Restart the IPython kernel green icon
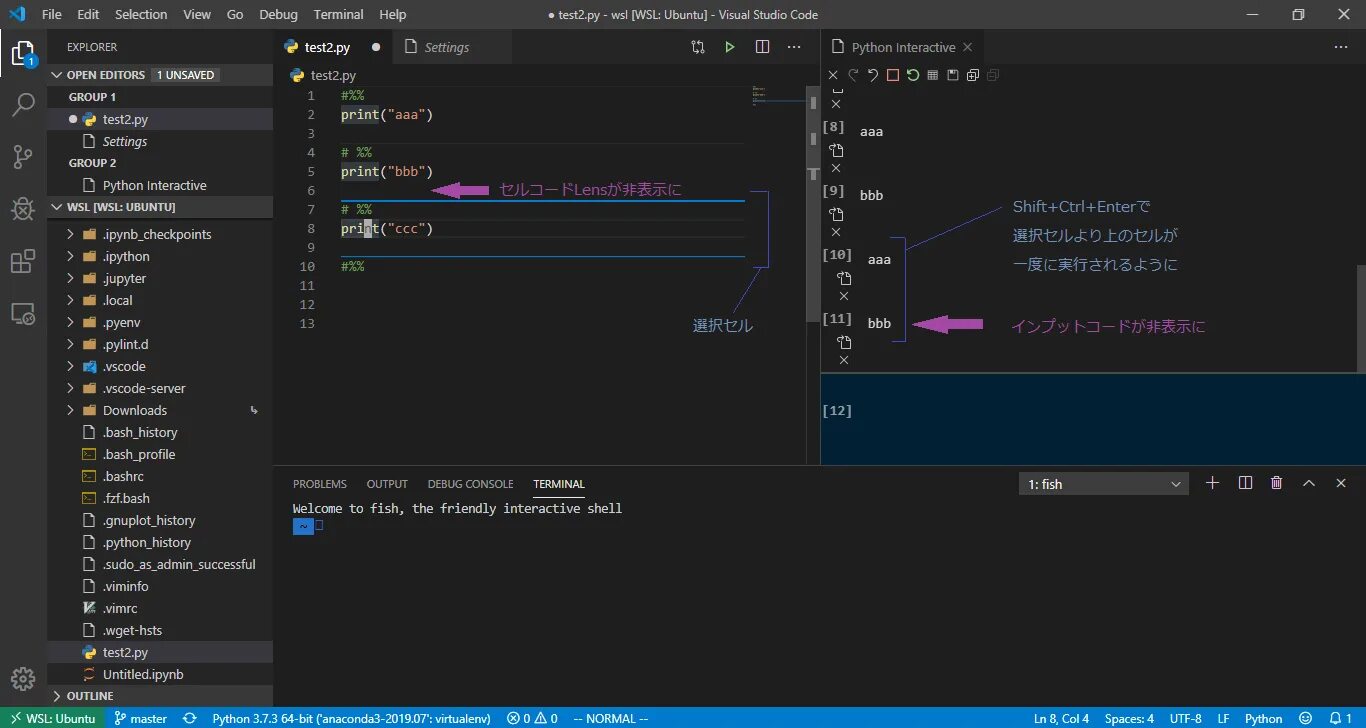 click(913, 75)
